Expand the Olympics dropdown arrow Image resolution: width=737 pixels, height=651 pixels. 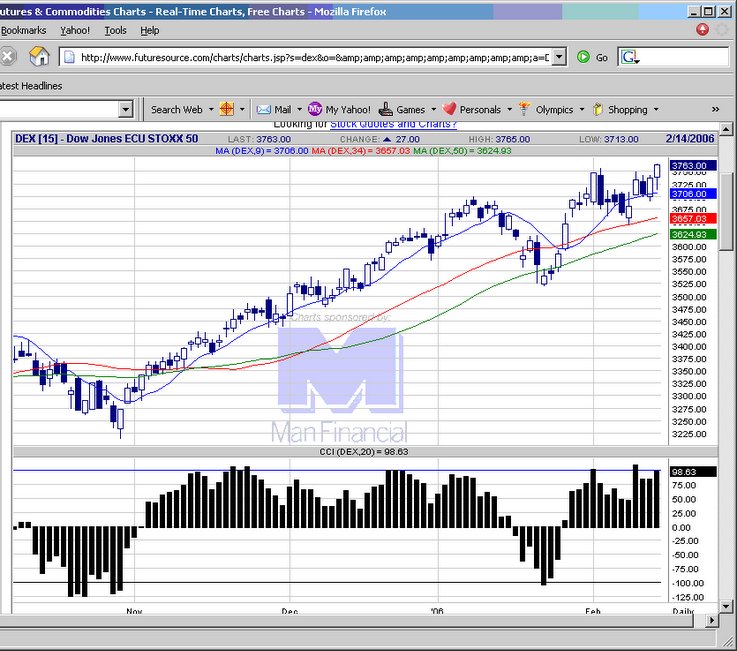[582, 110]
